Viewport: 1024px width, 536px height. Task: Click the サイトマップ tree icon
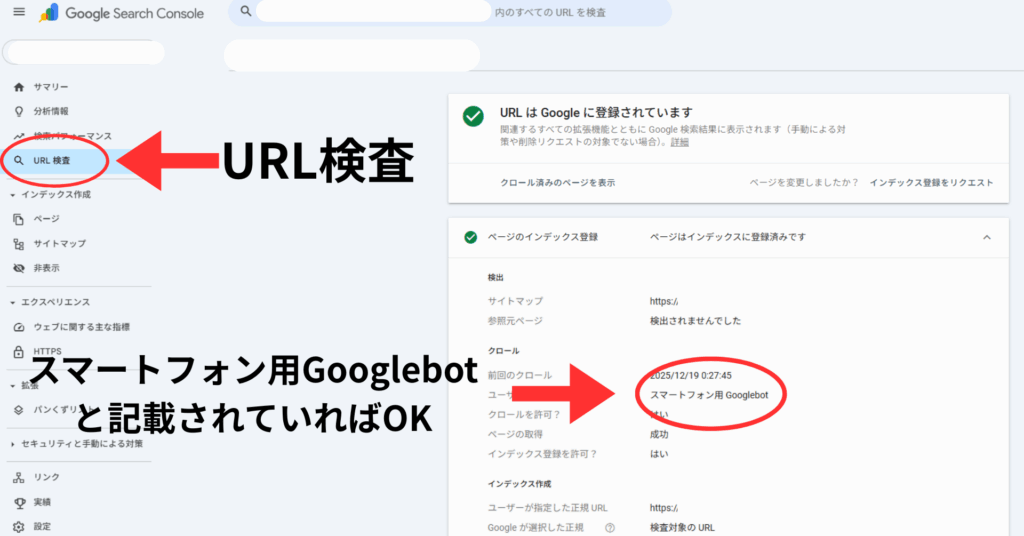(19, 244)
